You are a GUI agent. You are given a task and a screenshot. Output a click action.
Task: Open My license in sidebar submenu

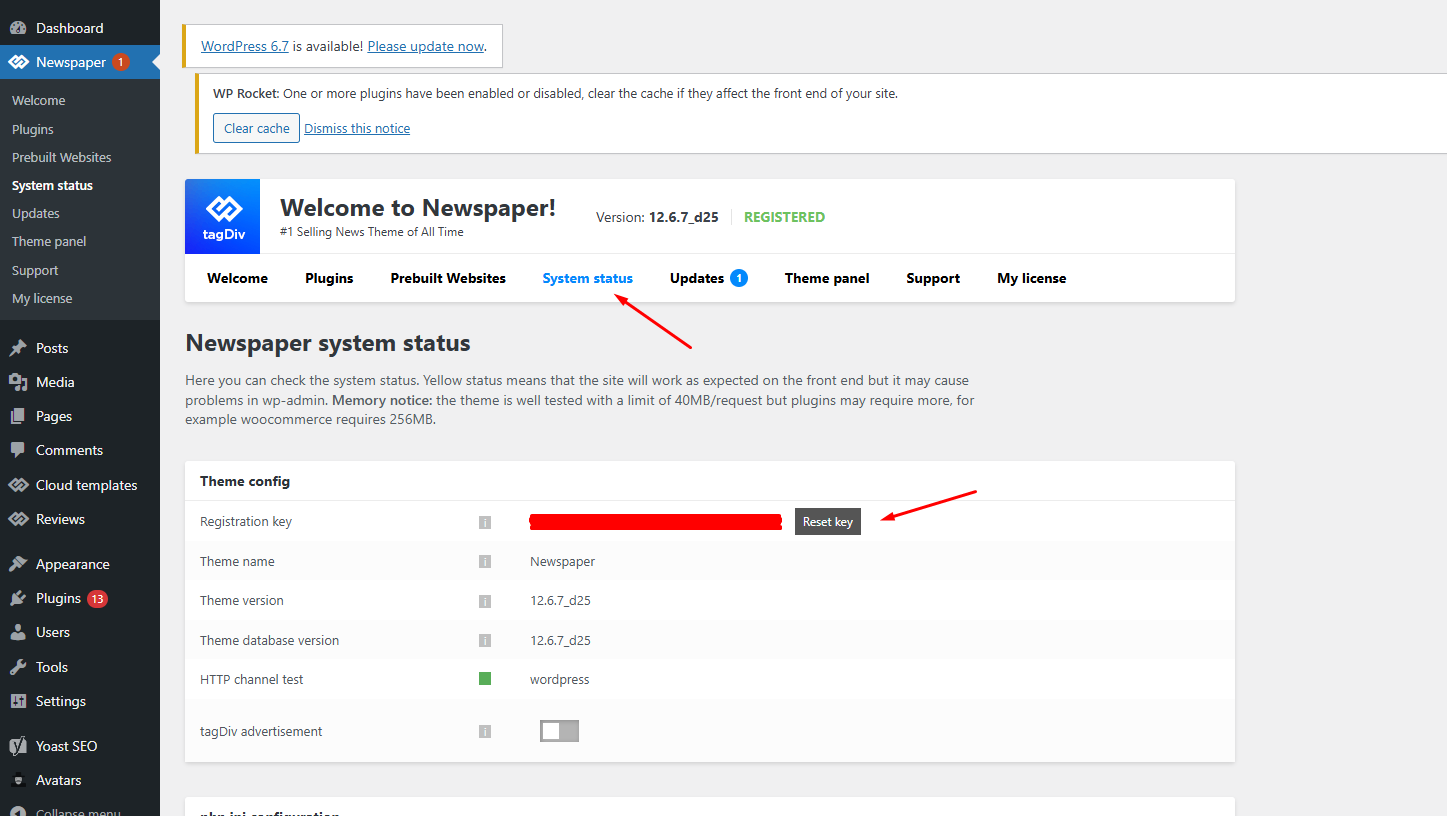point(42,298)
